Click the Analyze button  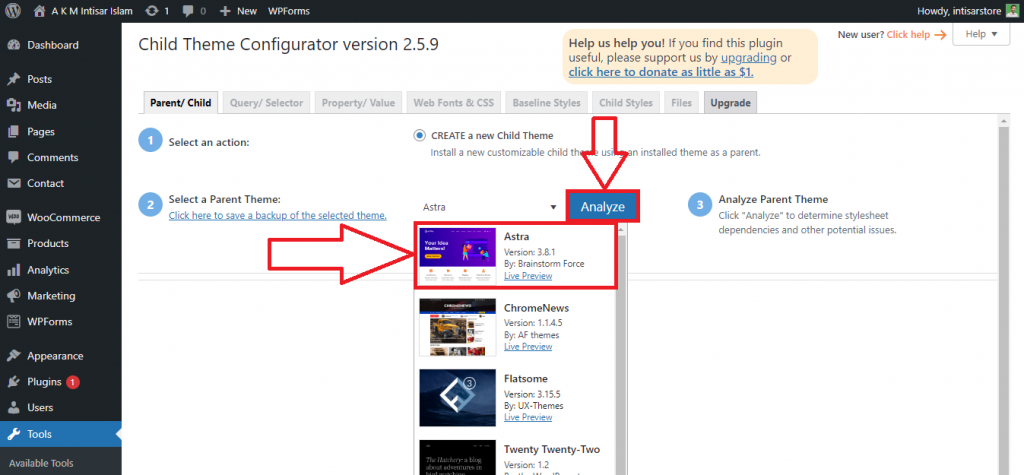[602, 207]
